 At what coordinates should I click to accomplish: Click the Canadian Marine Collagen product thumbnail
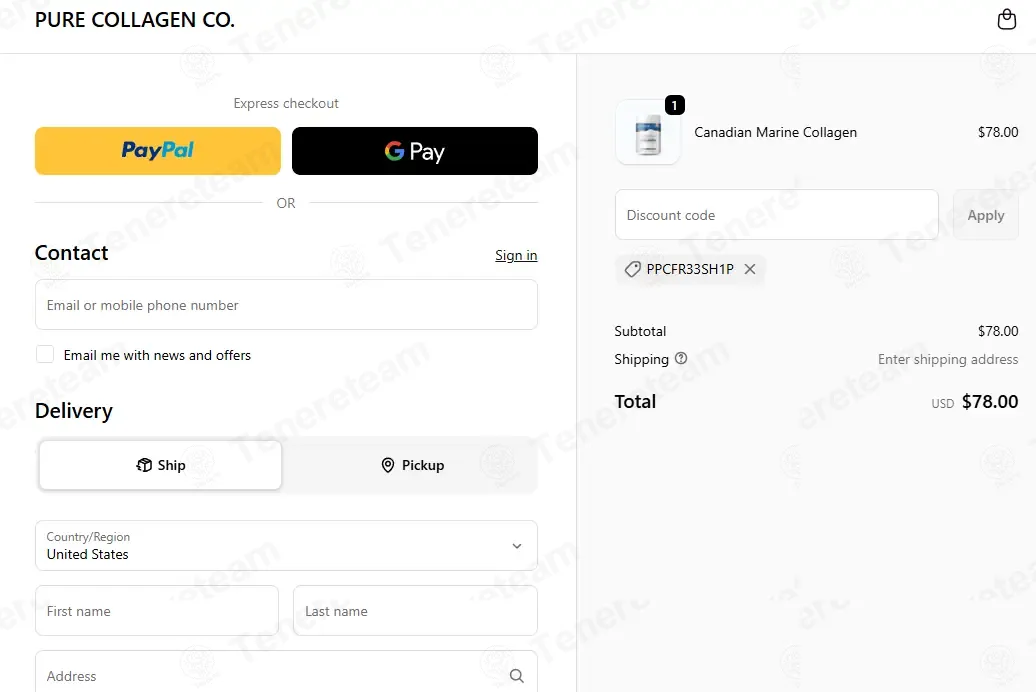click(648, 132)
